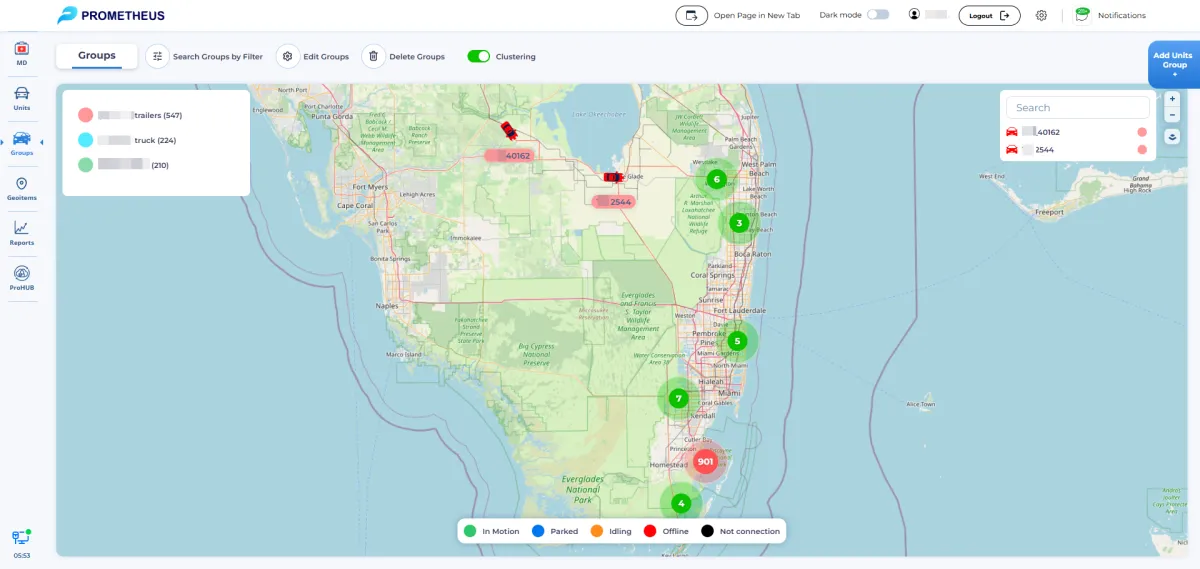The width and height of the screenshot is (1200, 569).
Task: Click the user profile avatar icon
Action: coord(914,14)
